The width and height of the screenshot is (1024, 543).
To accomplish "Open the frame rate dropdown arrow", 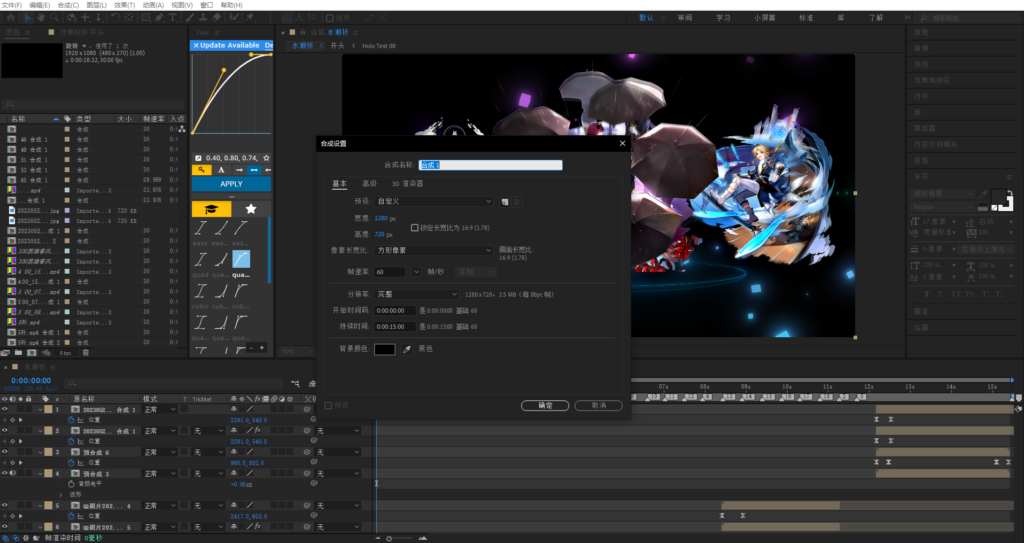I will pyautogui.click(x=416, y=272).
